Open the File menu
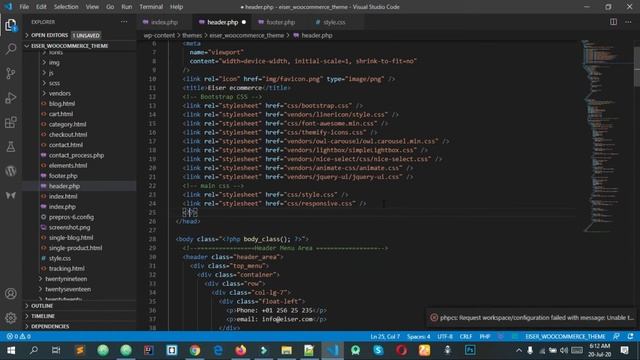 coord(24,7)
